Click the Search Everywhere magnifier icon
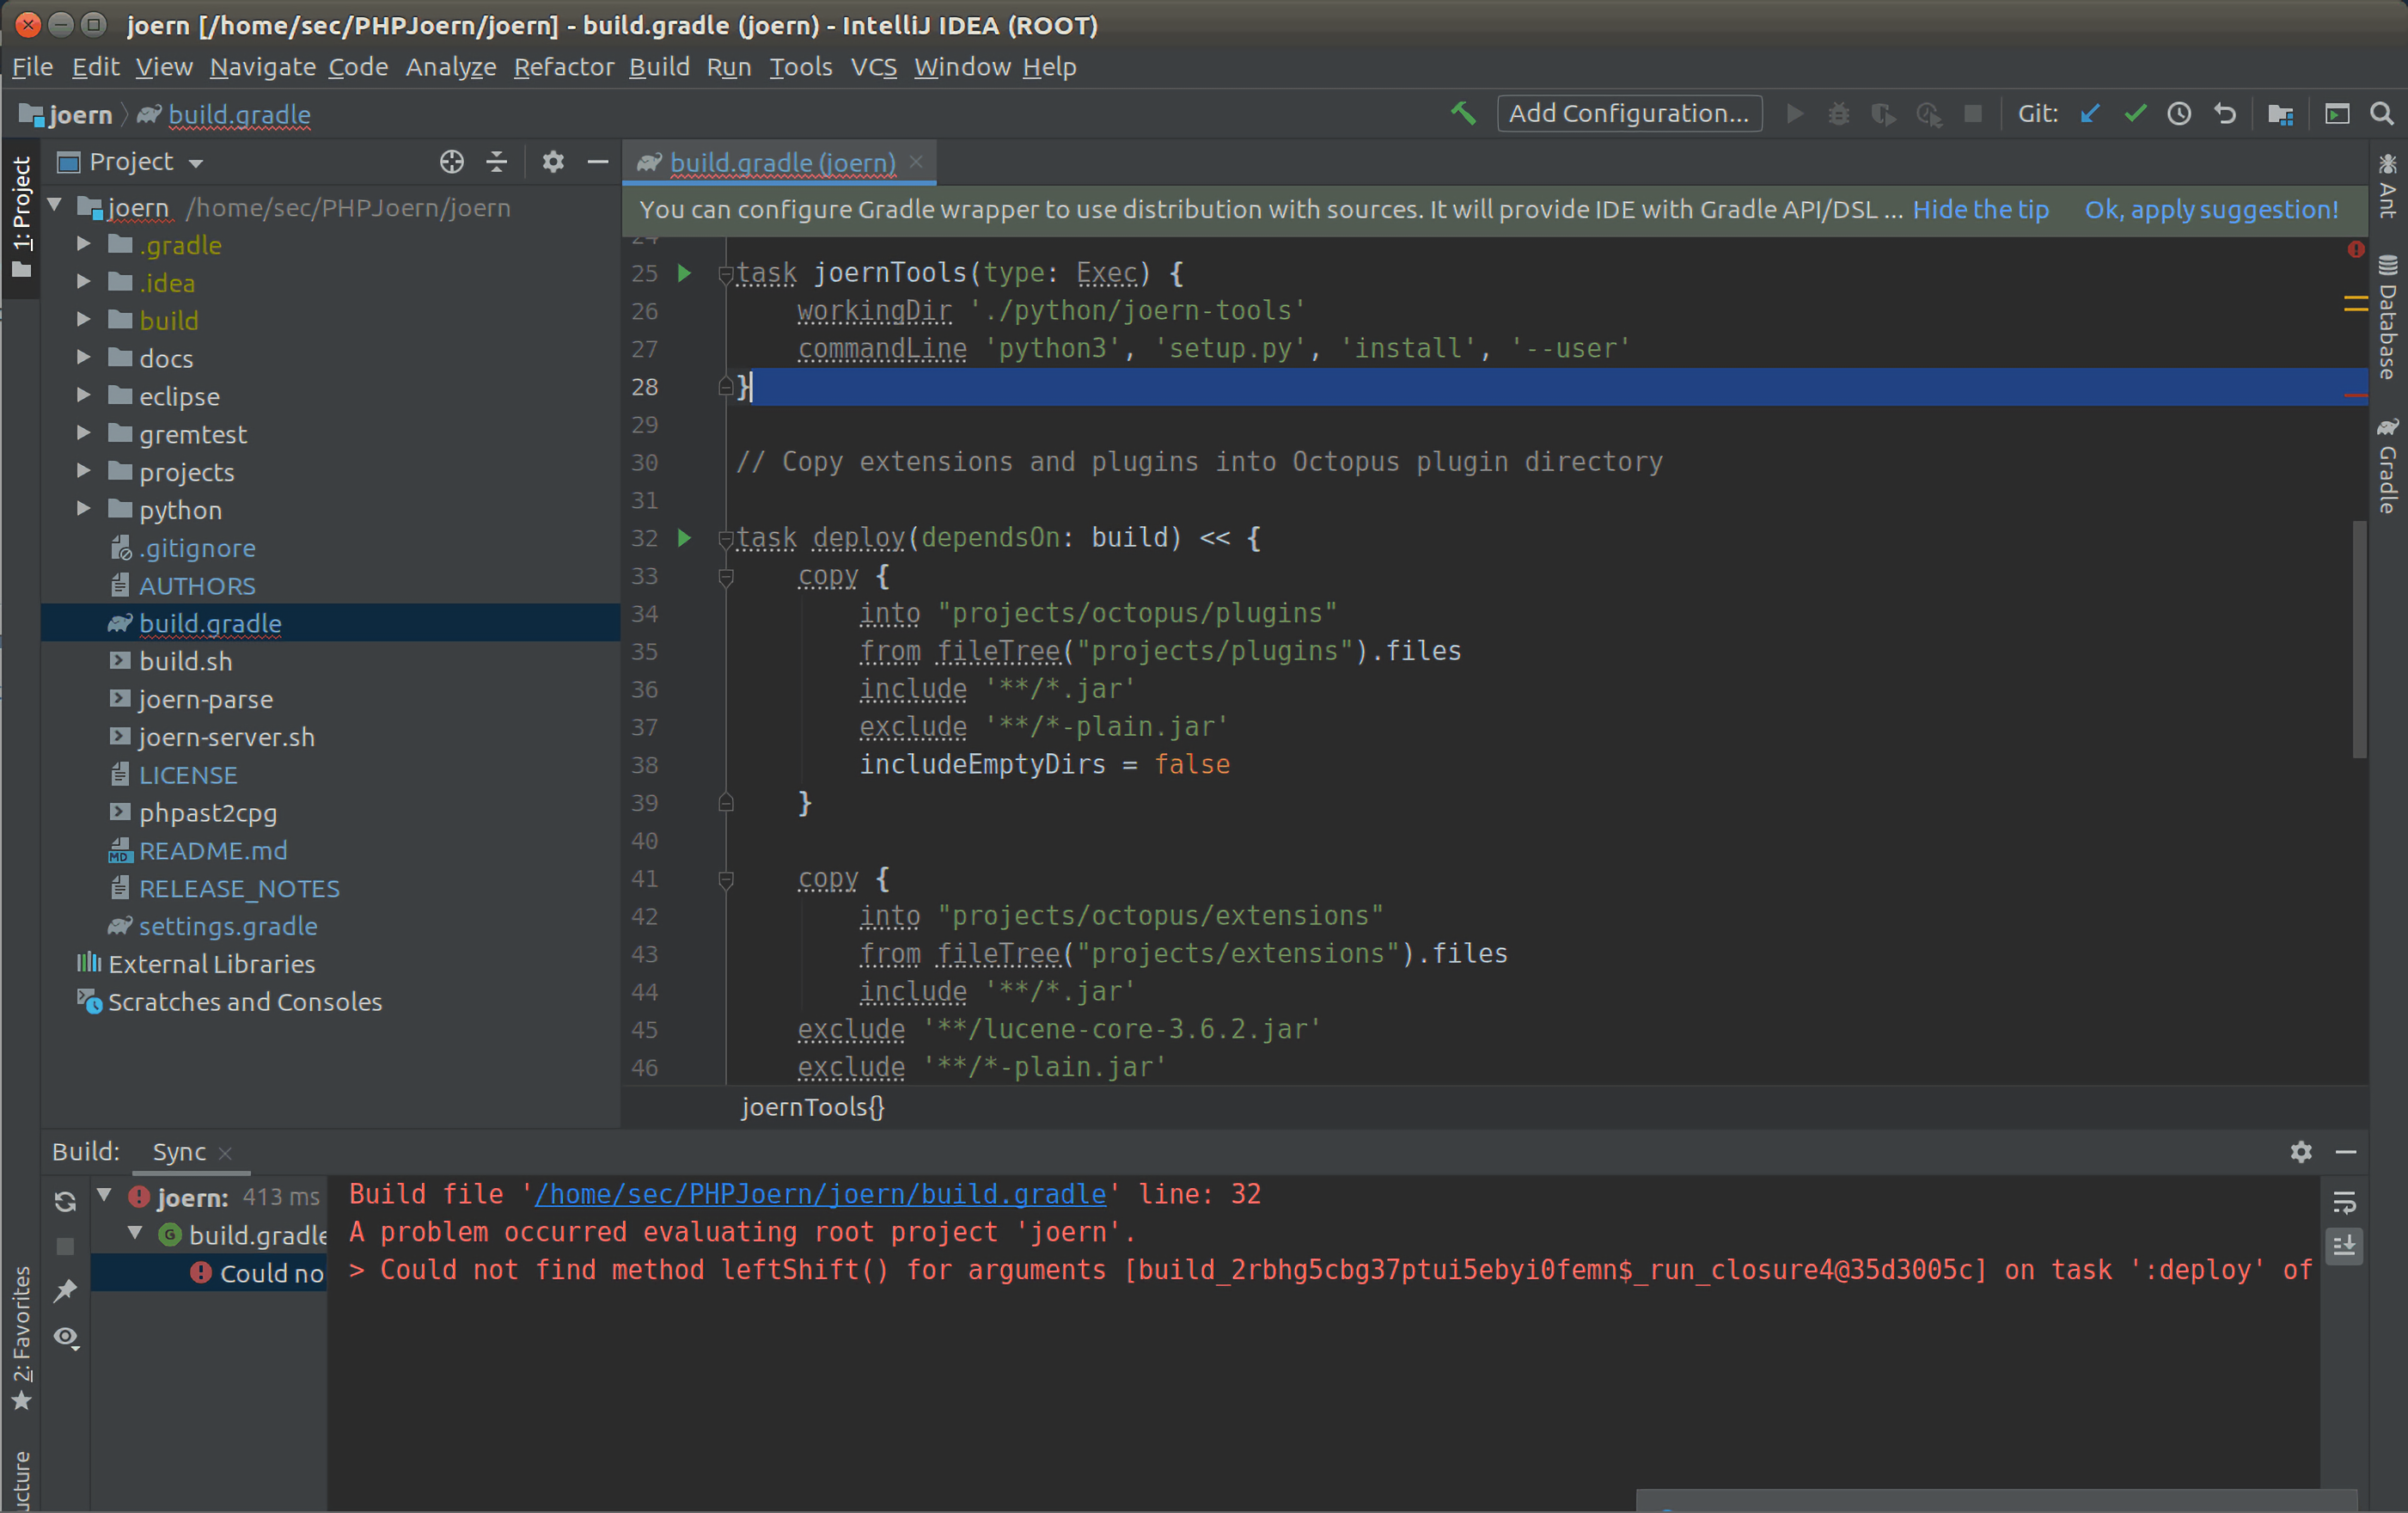Image resolution: width=2408 pixels, height=1513 pixels. coord(2382,114)
